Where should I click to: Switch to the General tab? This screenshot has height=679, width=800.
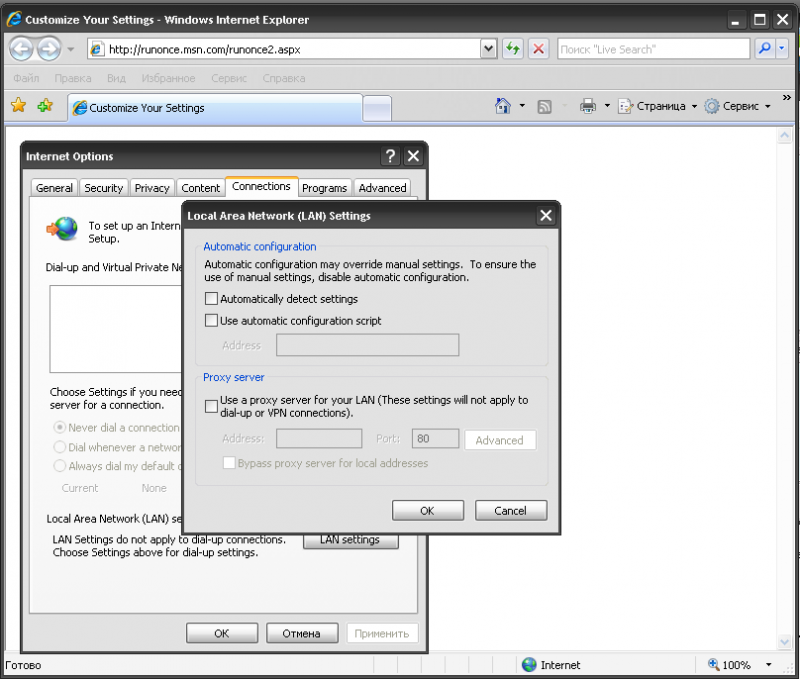pyautogui.click(x=54, y=188)
